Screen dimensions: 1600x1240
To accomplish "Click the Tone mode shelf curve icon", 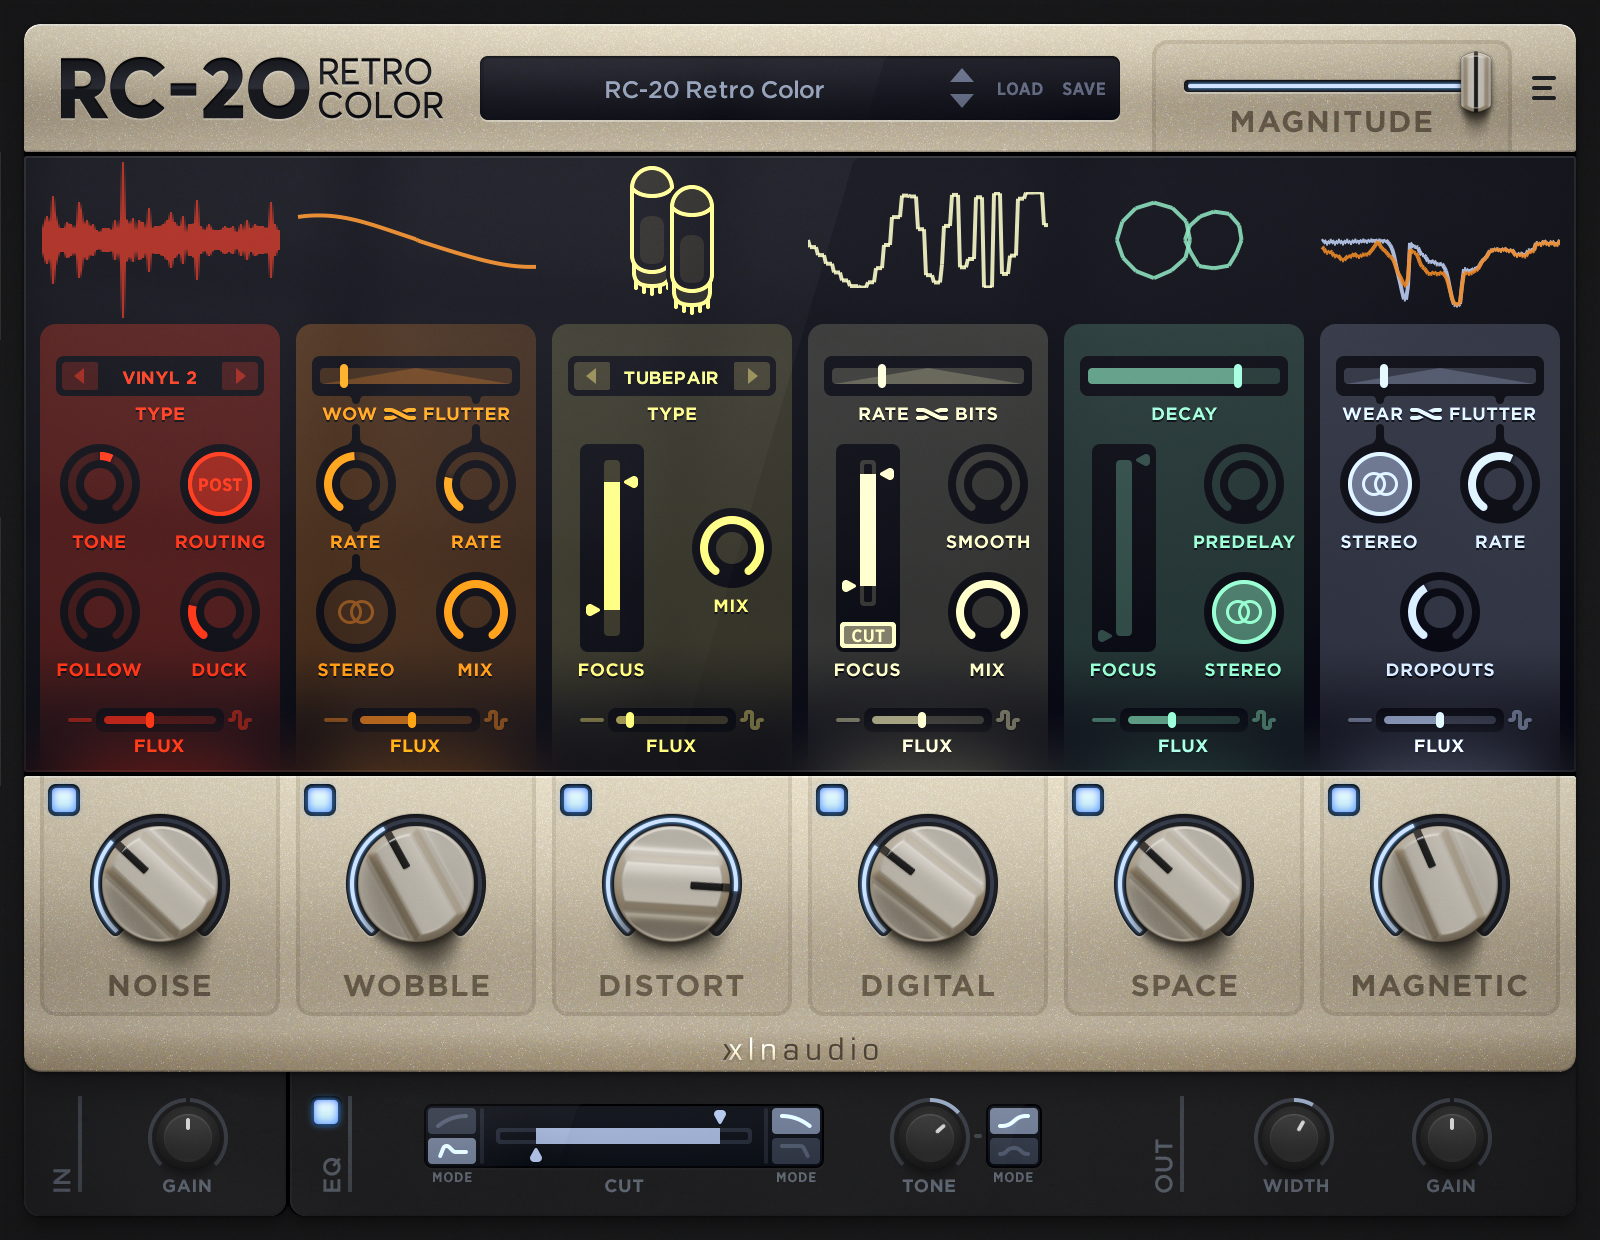I will coord(1013,1120).
